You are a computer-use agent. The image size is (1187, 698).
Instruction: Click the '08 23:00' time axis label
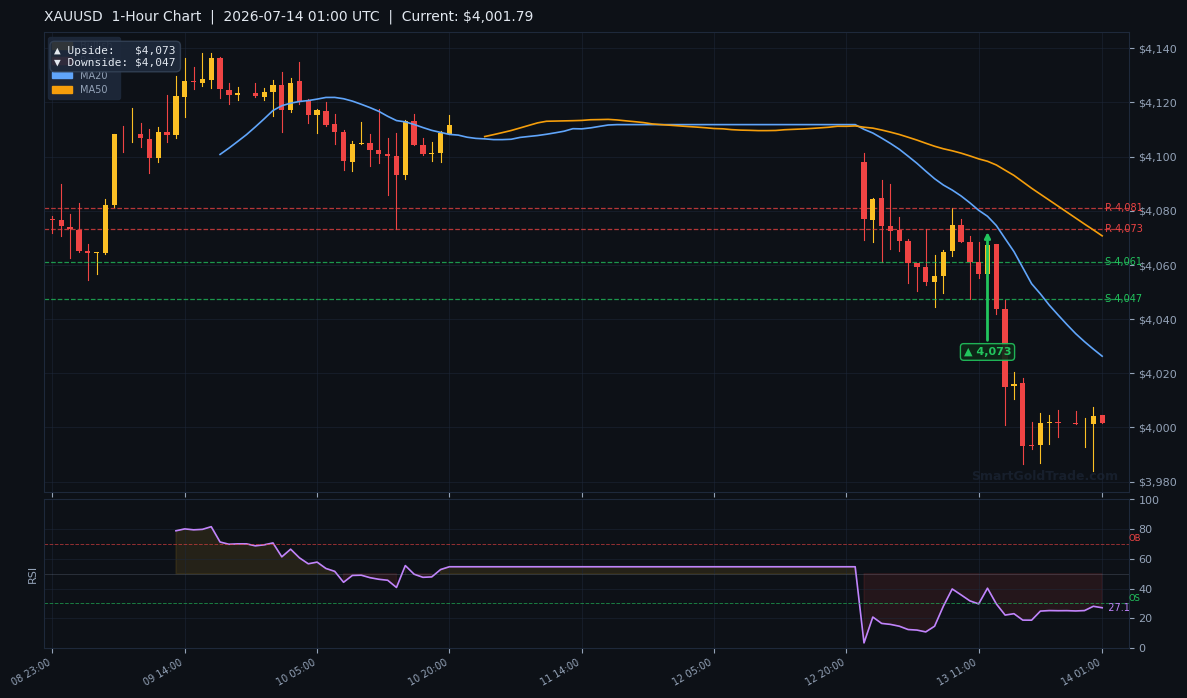[32, 672]
